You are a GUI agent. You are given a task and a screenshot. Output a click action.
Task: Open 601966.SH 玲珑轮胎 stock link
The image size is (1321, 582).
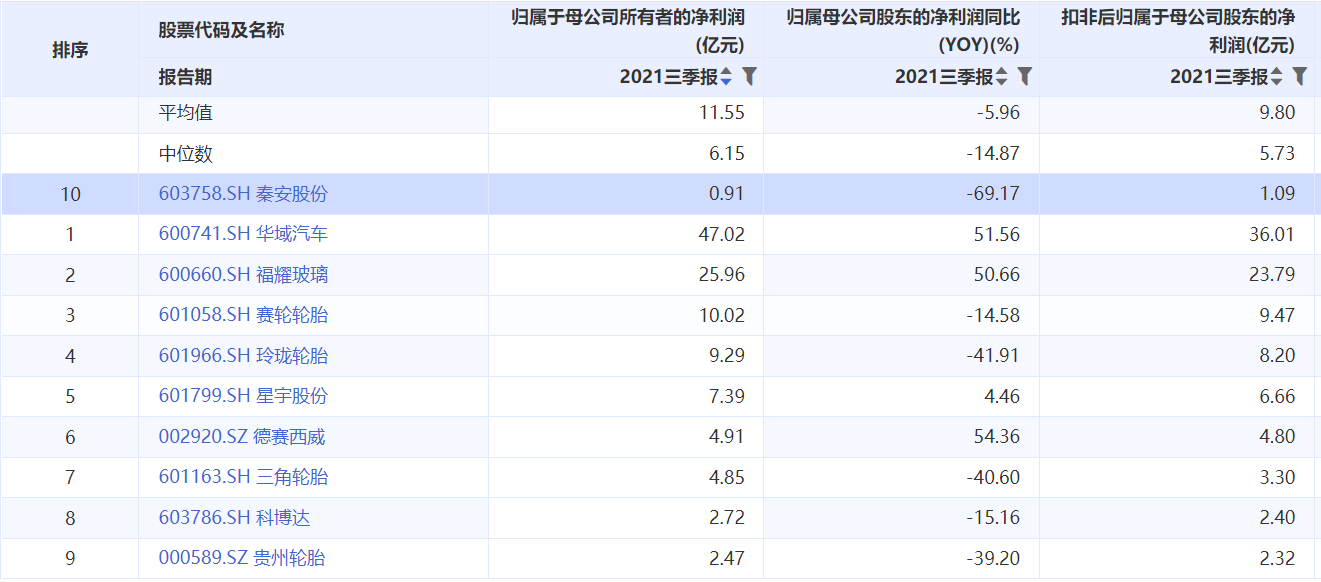[243, 356]
